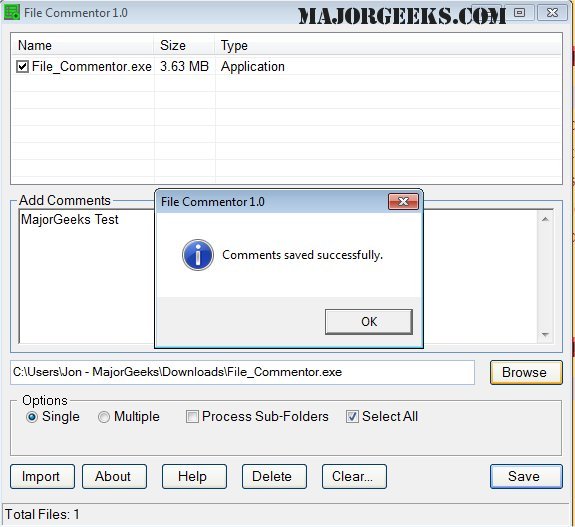Open the About button

(114, 476)
